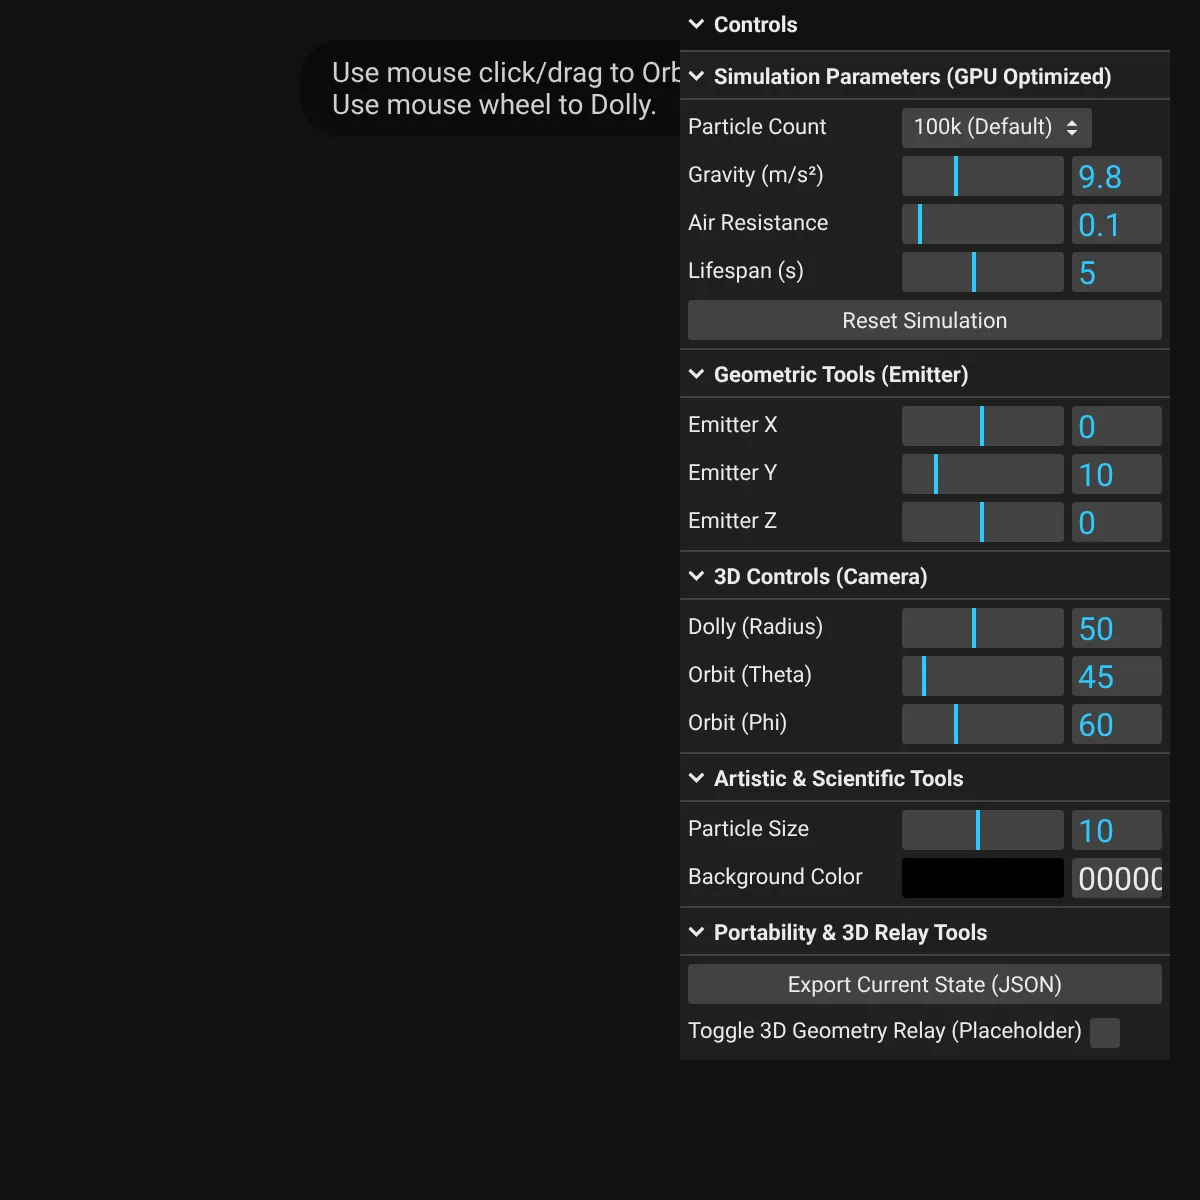This screenshot has height=1200, width=1200.
Task: Click the Emitter Y slider
Action: coord(982,475)
